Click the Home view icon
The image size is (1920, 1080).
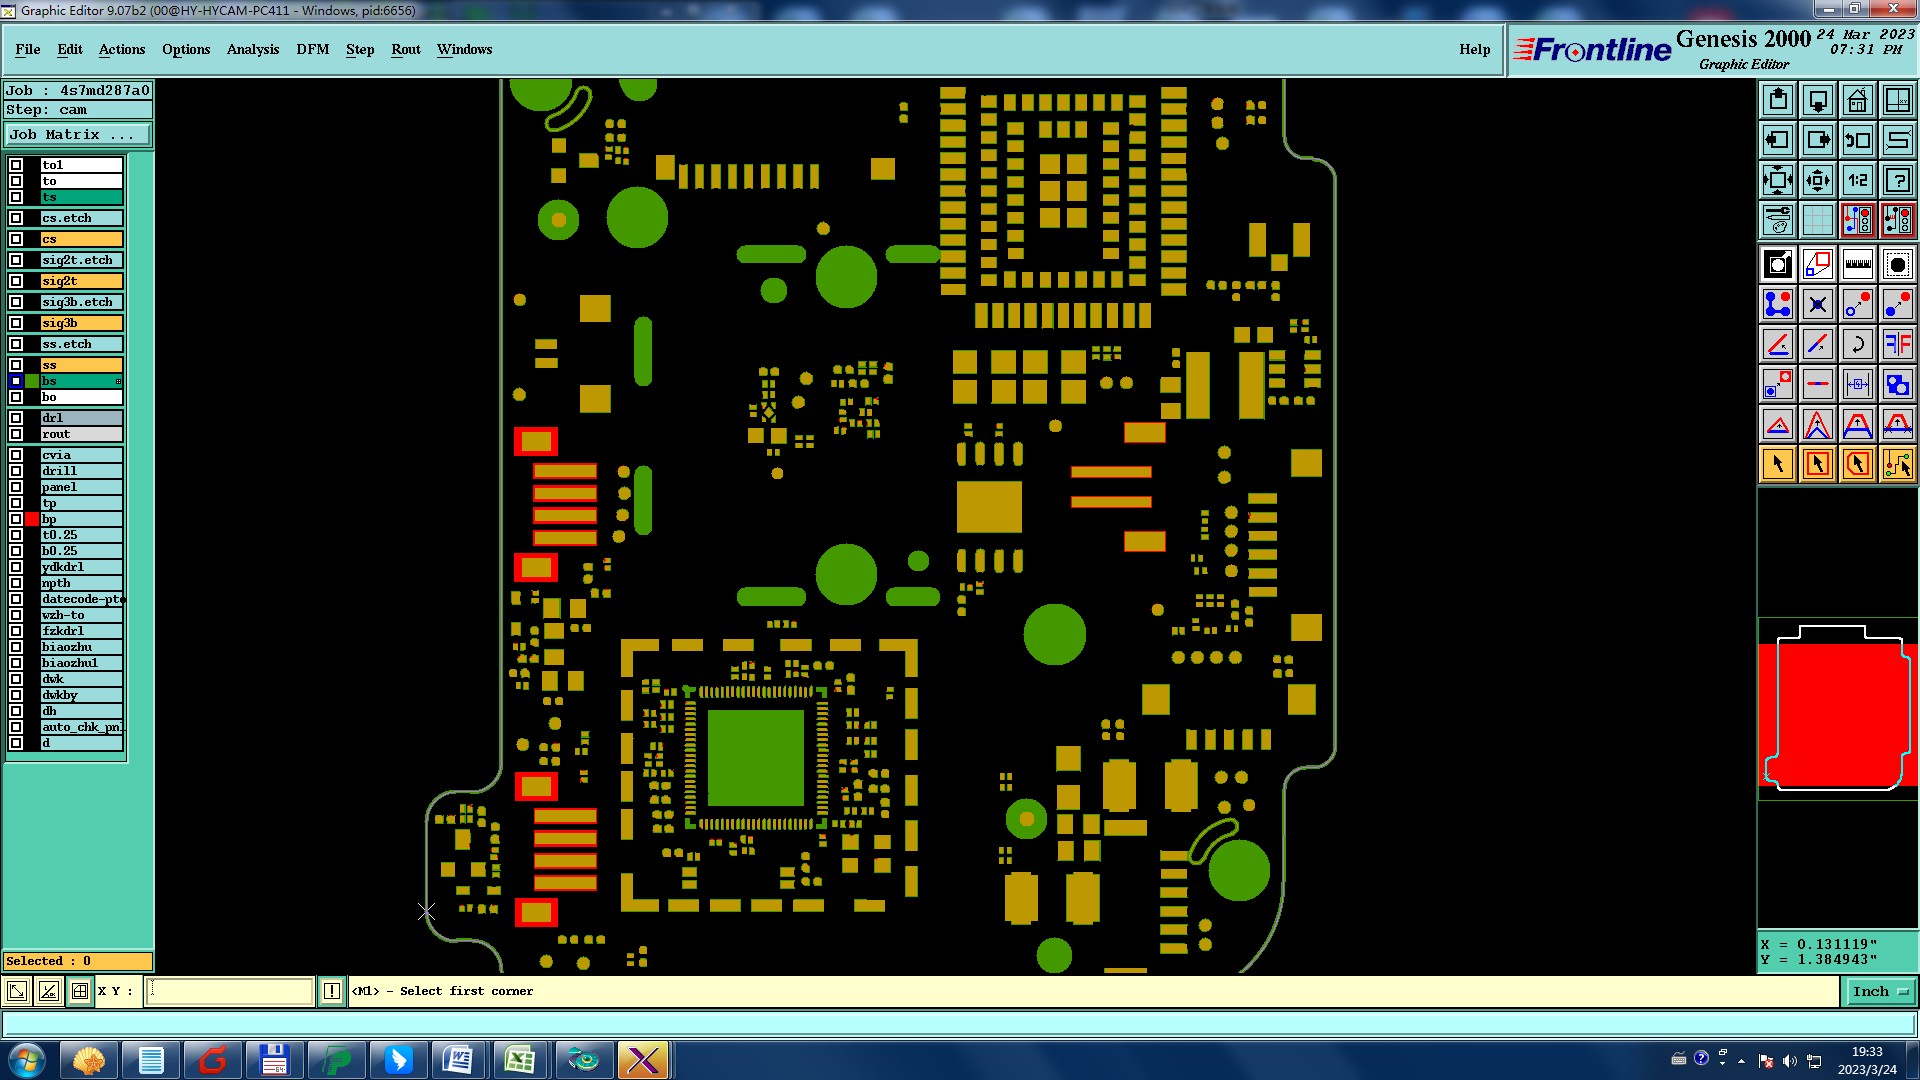[1857, 100]
